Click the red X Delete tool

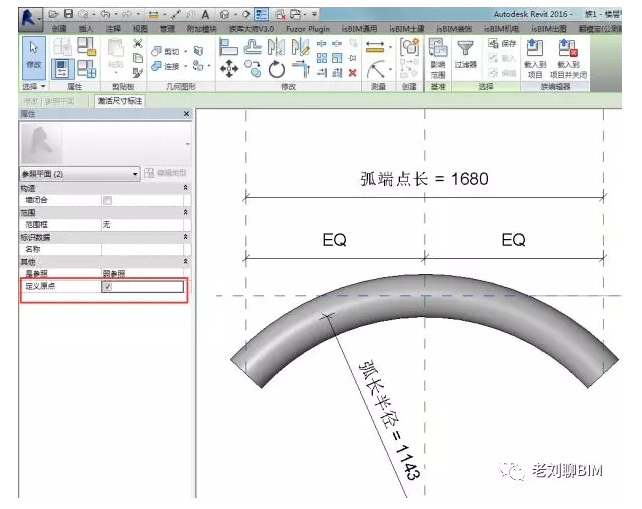coord(352,73)
